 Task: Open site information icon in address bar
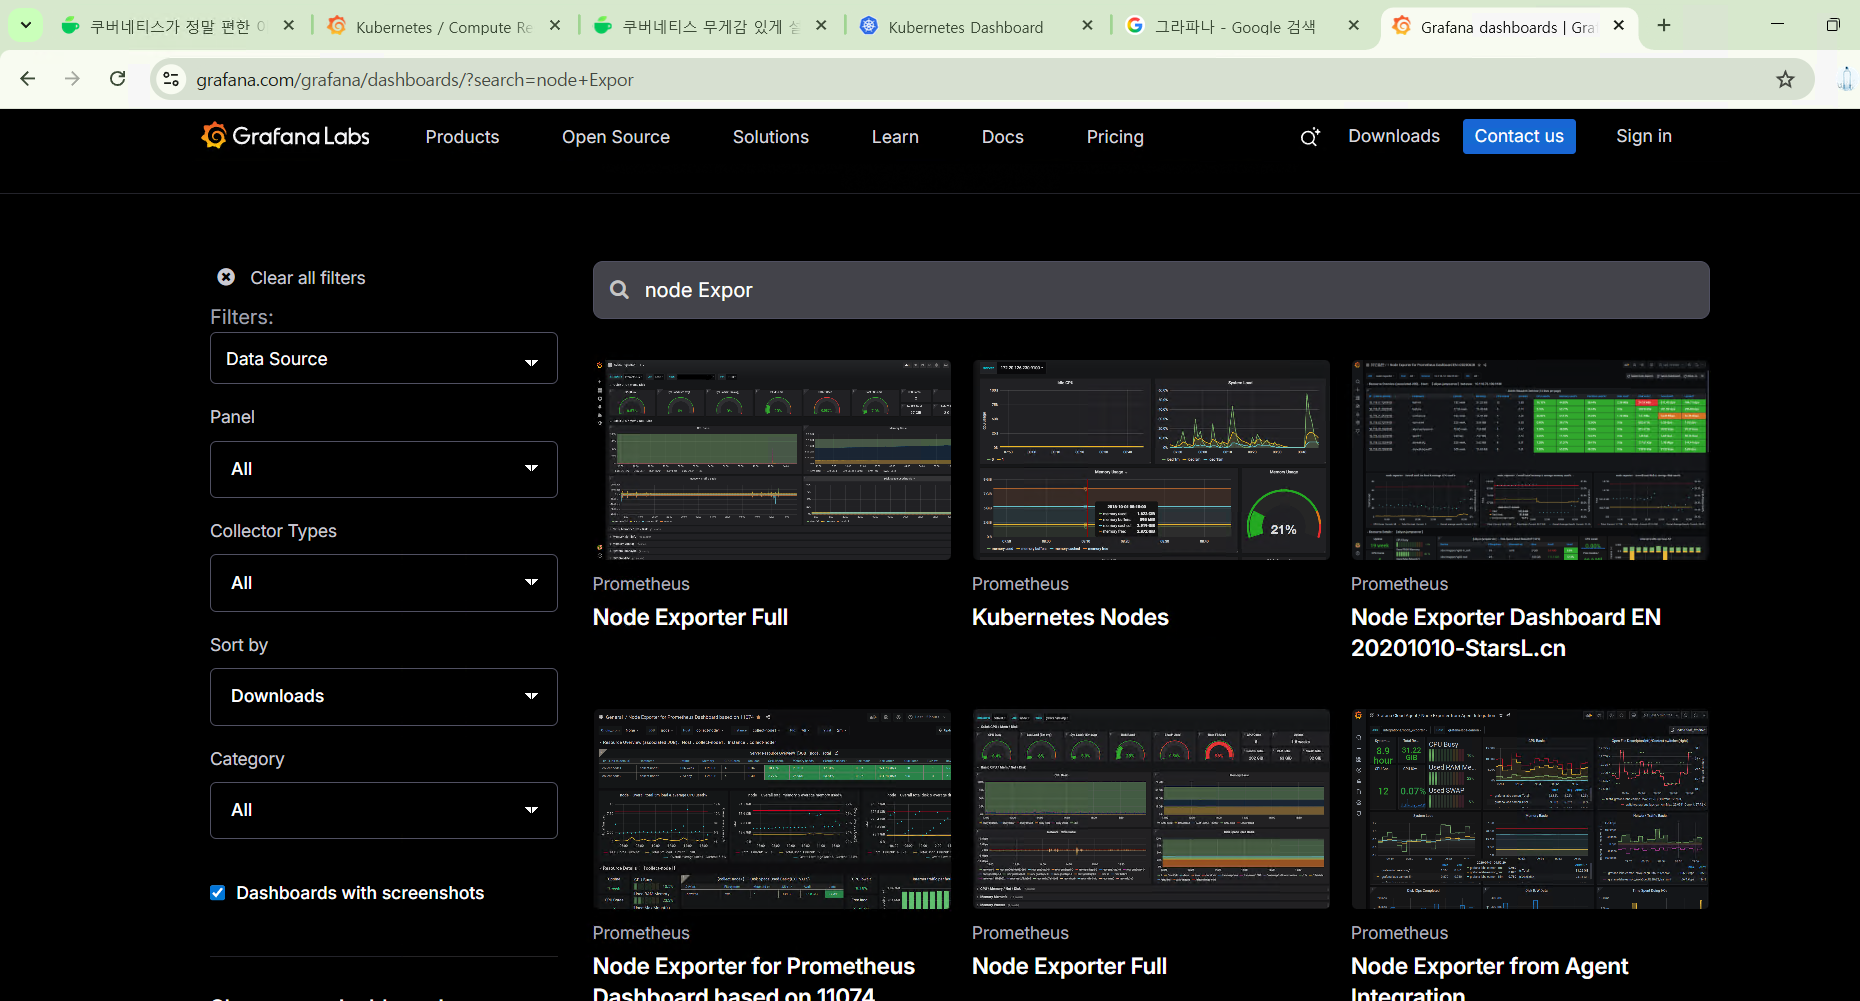171,79
